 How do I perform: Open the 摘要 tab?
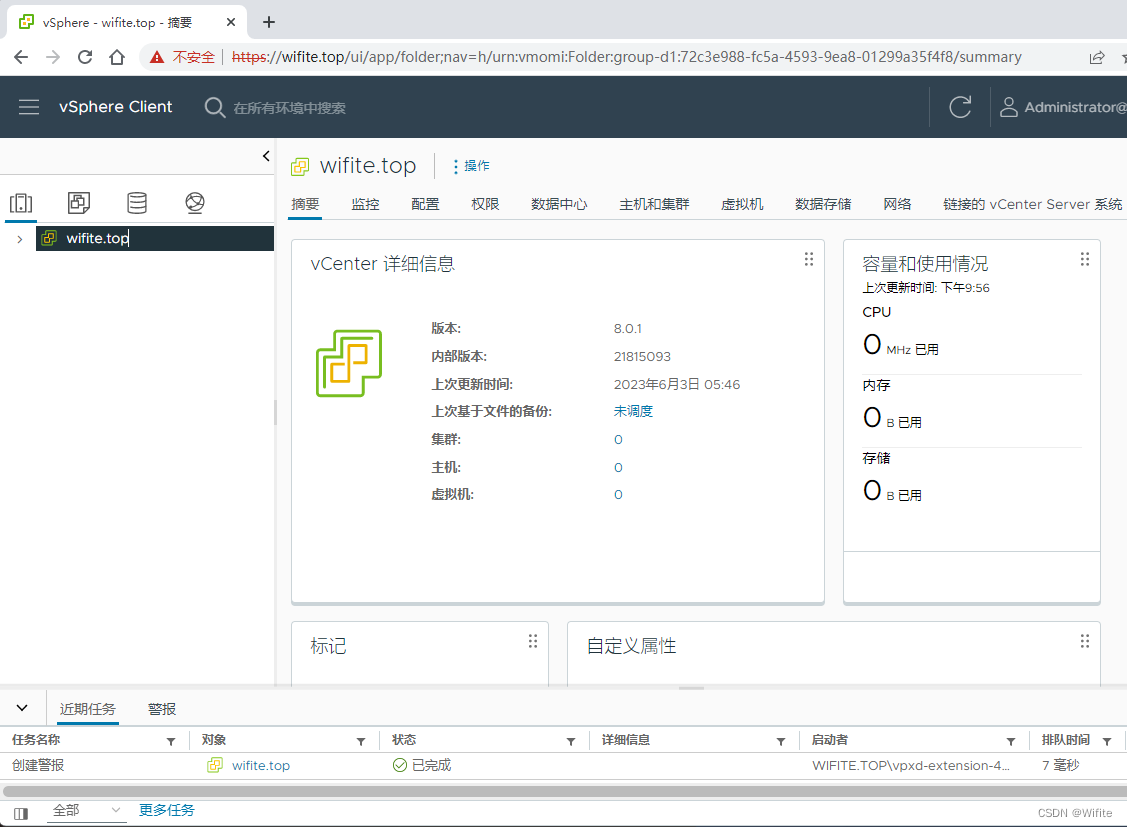(305, 204)
